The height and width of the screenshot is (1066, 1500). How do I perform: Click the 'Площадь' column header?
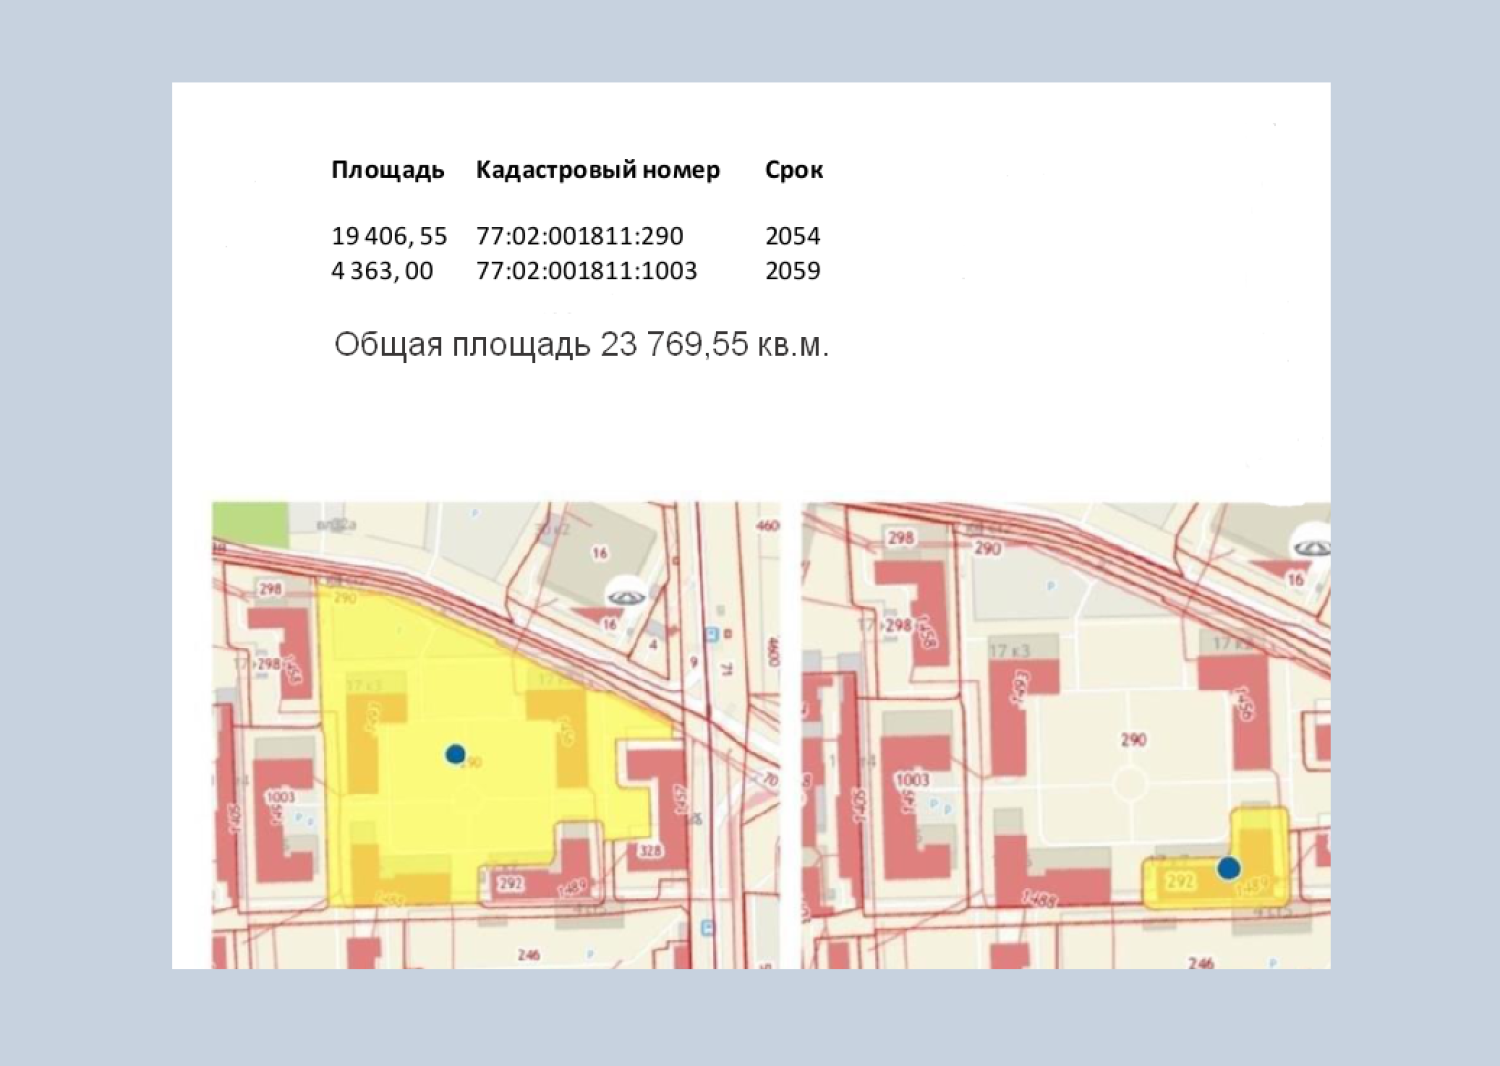(387, 170)
